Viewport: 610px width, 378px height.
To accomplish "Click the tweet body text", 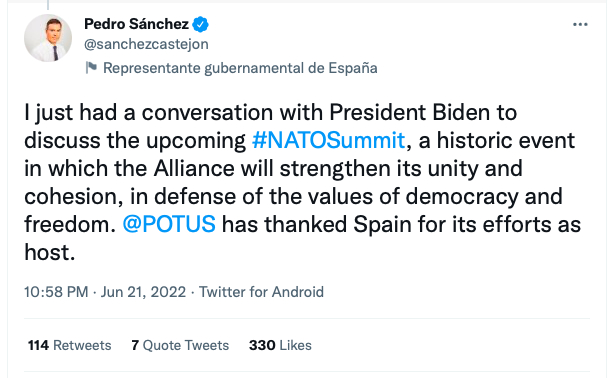I will (302, 182).
